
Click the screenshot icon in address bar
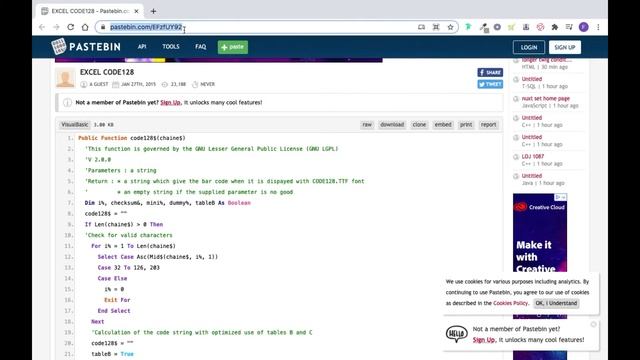(436, 27)
